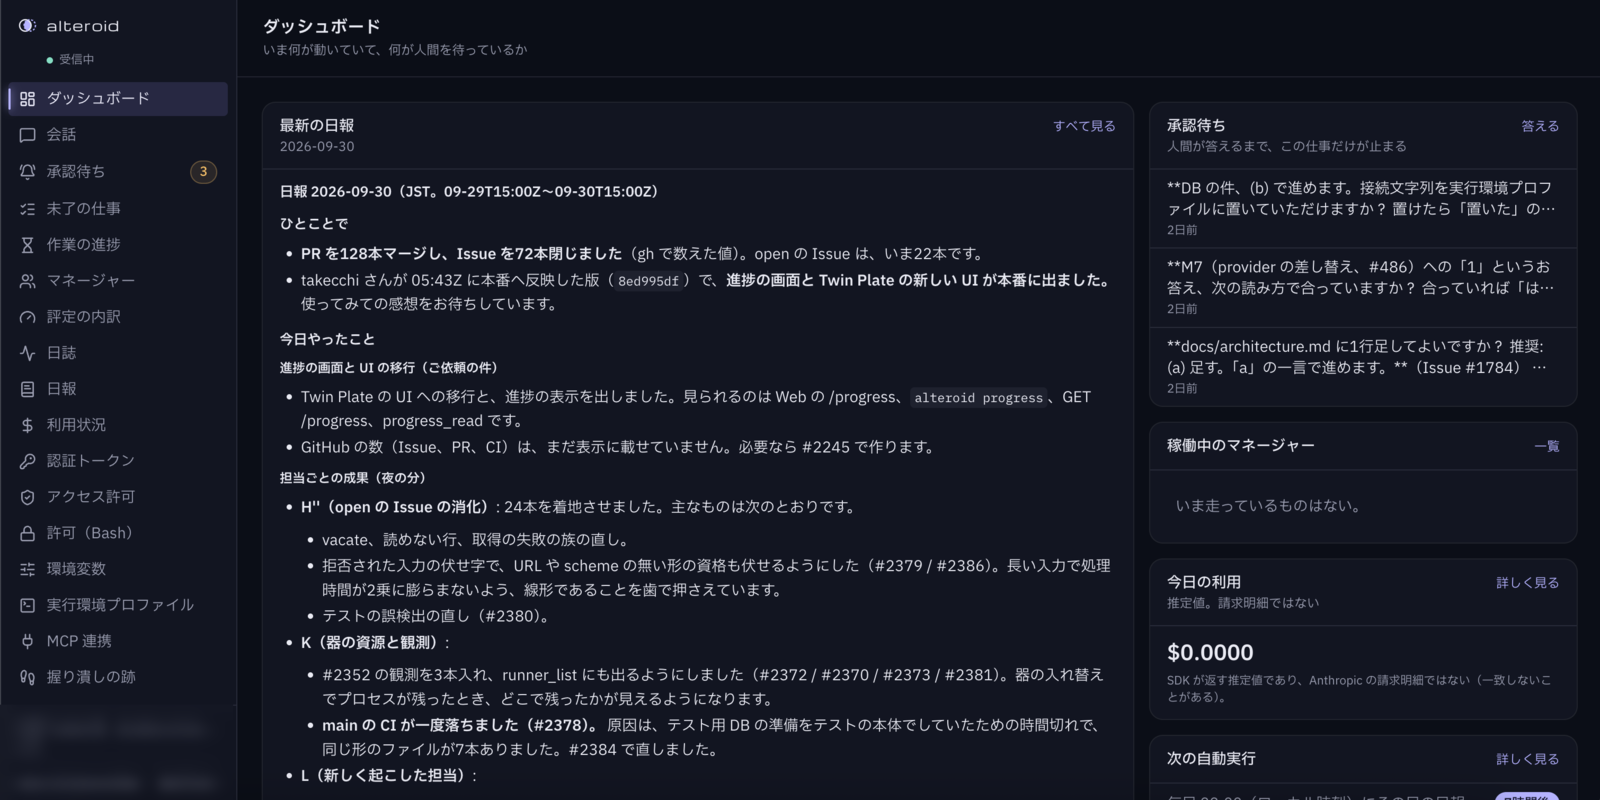The width and height of the screenshot is (1600, 800).
Task: Open 未了の仕事 sidebar entry
Action: pos(118,209)
